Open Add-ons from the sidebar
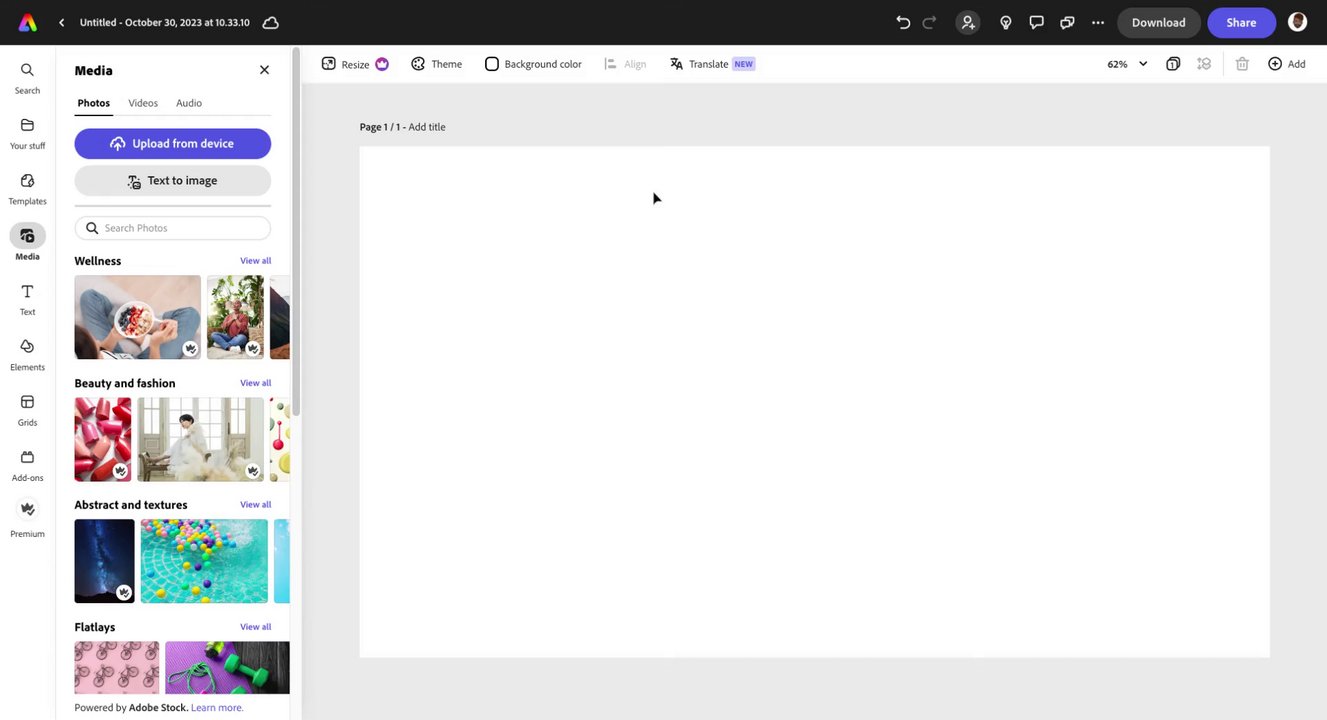The image size is (1327, 720). pos(27,465)
